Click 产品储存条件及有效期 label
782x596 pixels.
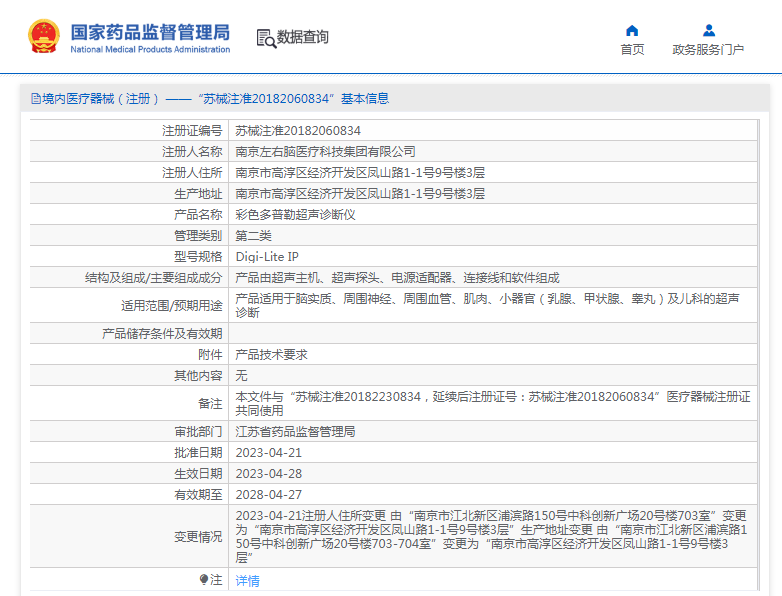(x=162, y=333)
